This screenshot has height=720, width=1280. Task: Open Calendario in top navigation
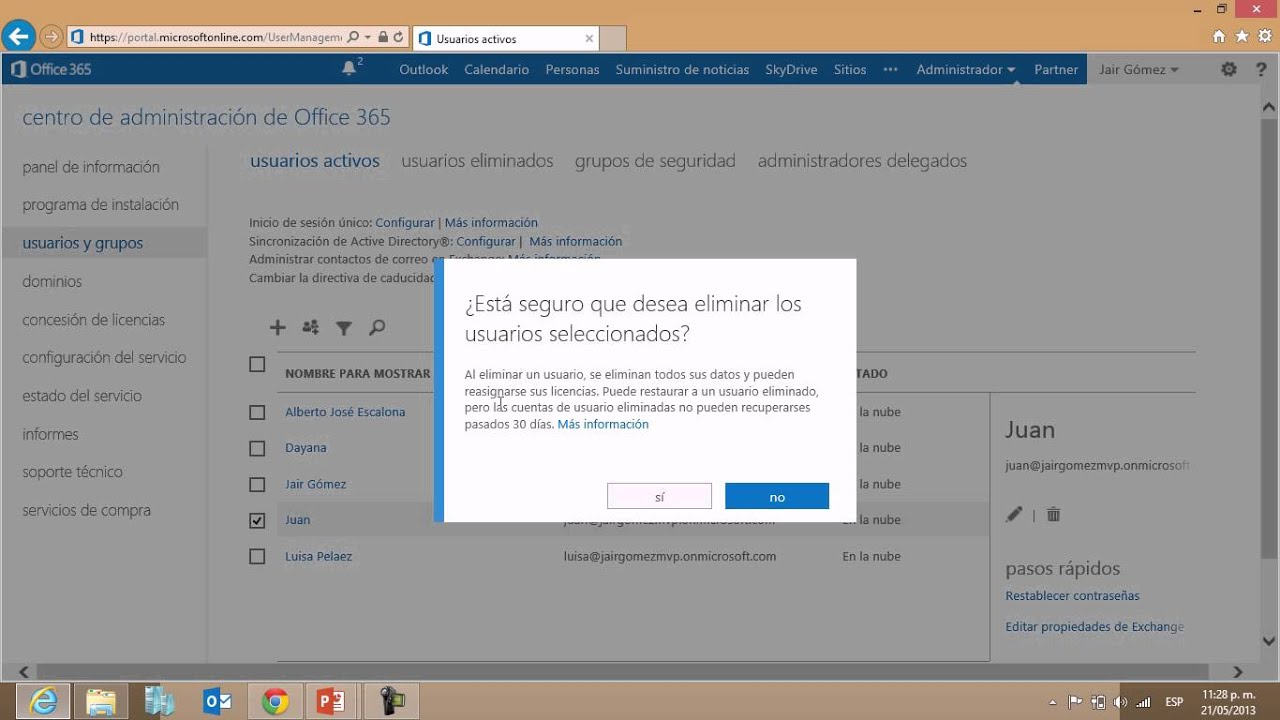(497, 69)
